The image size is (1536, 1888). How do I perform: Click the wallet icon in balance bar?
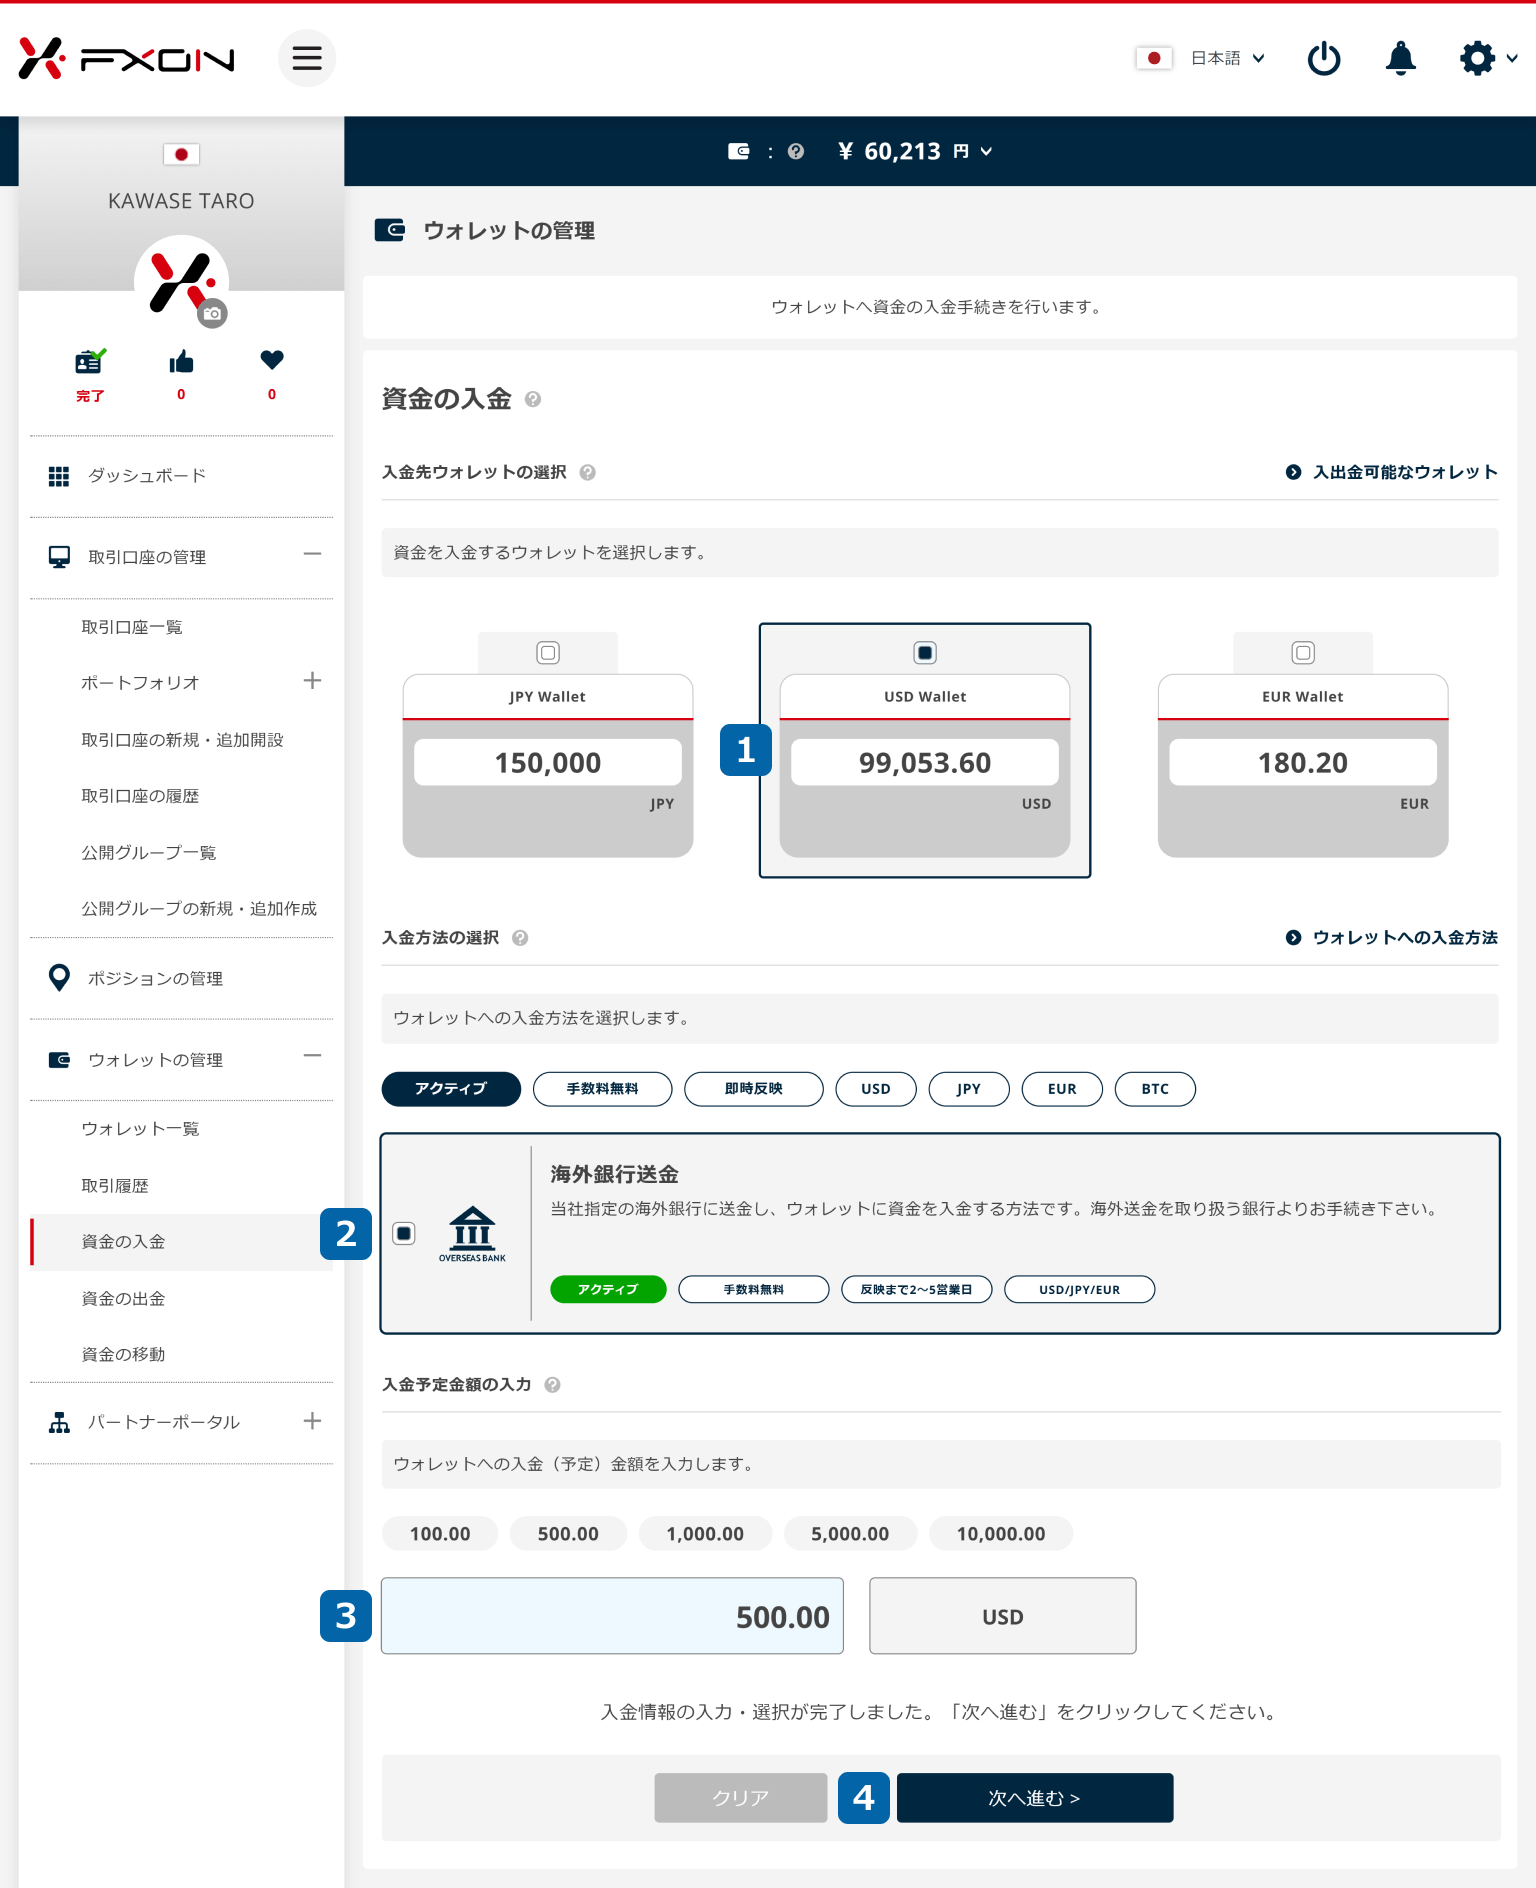click(739, 151)
